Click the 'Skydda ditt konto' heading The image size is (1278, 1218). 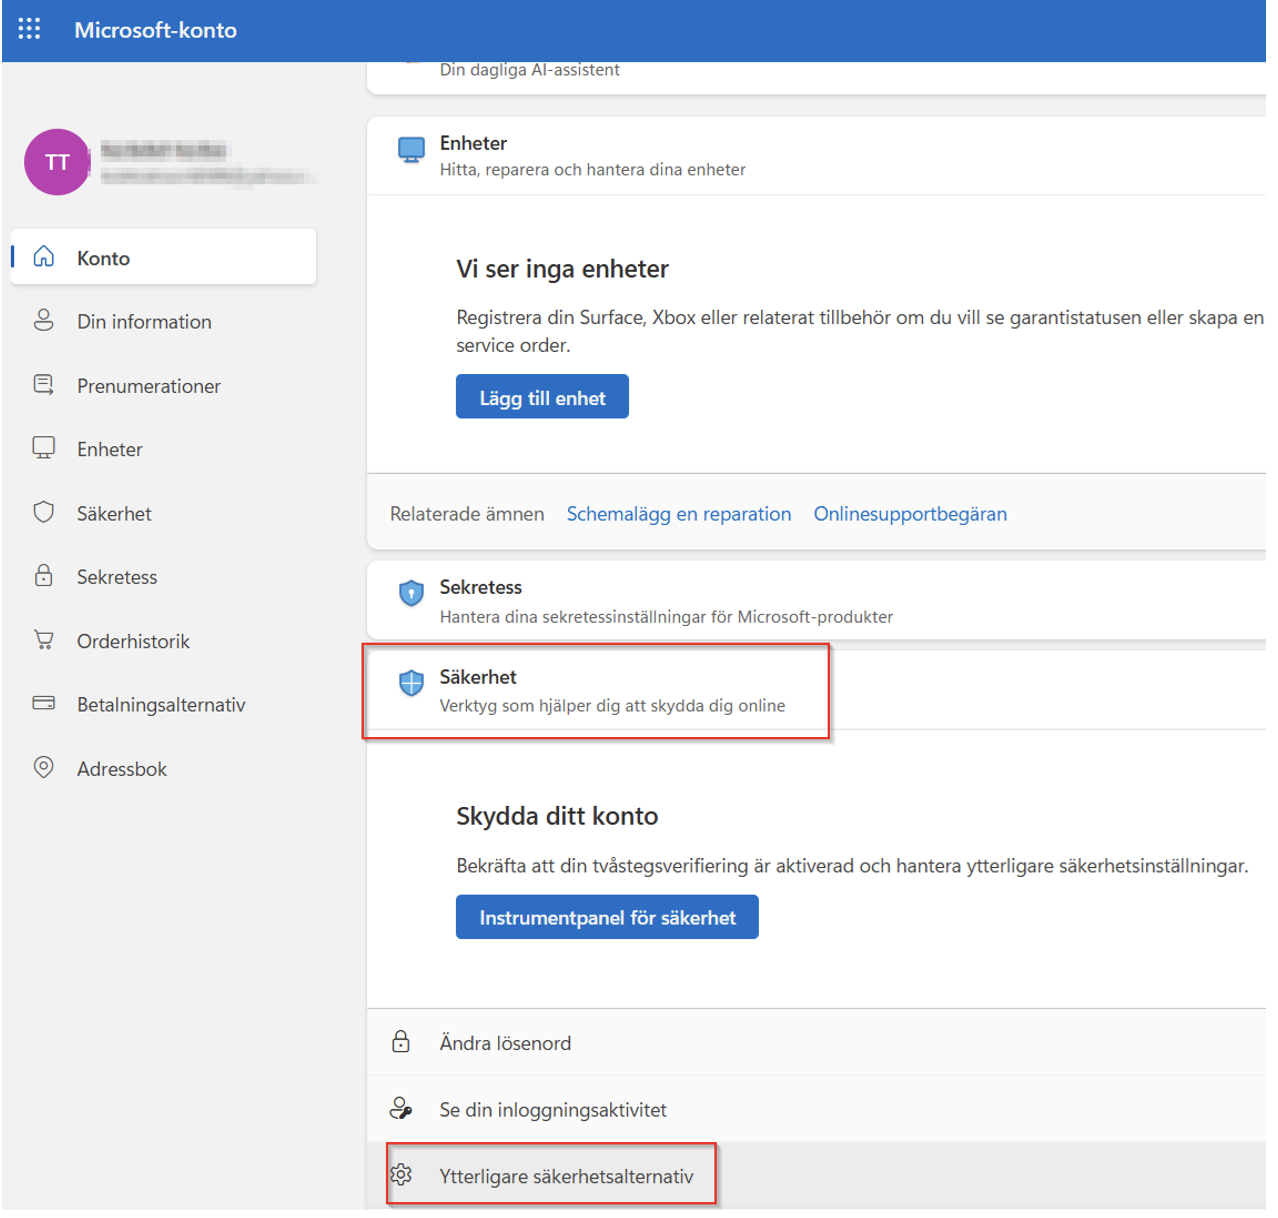click(x=557, y=816)
